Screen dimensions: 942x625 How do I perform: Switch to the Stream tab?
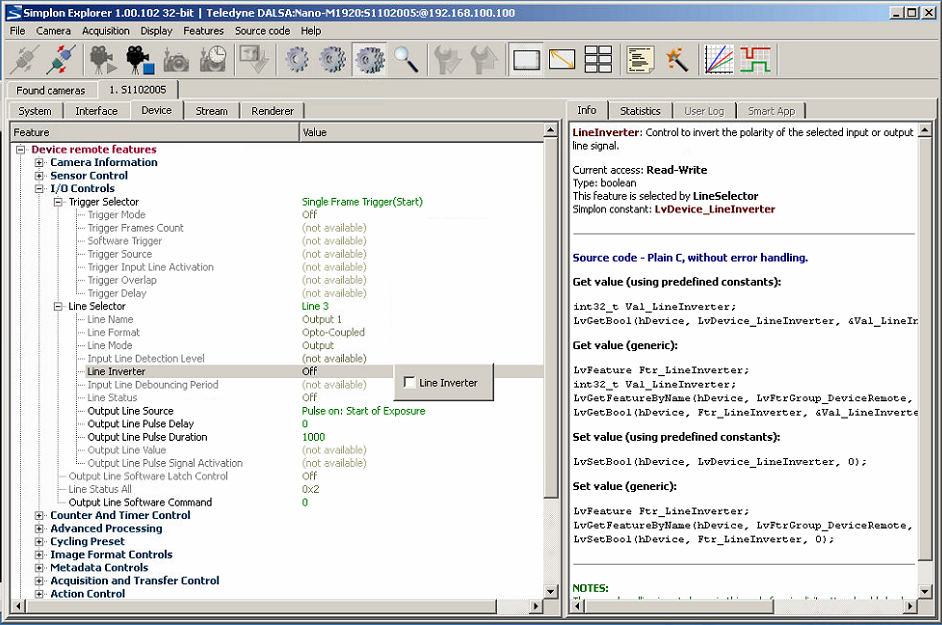(211, 111)
